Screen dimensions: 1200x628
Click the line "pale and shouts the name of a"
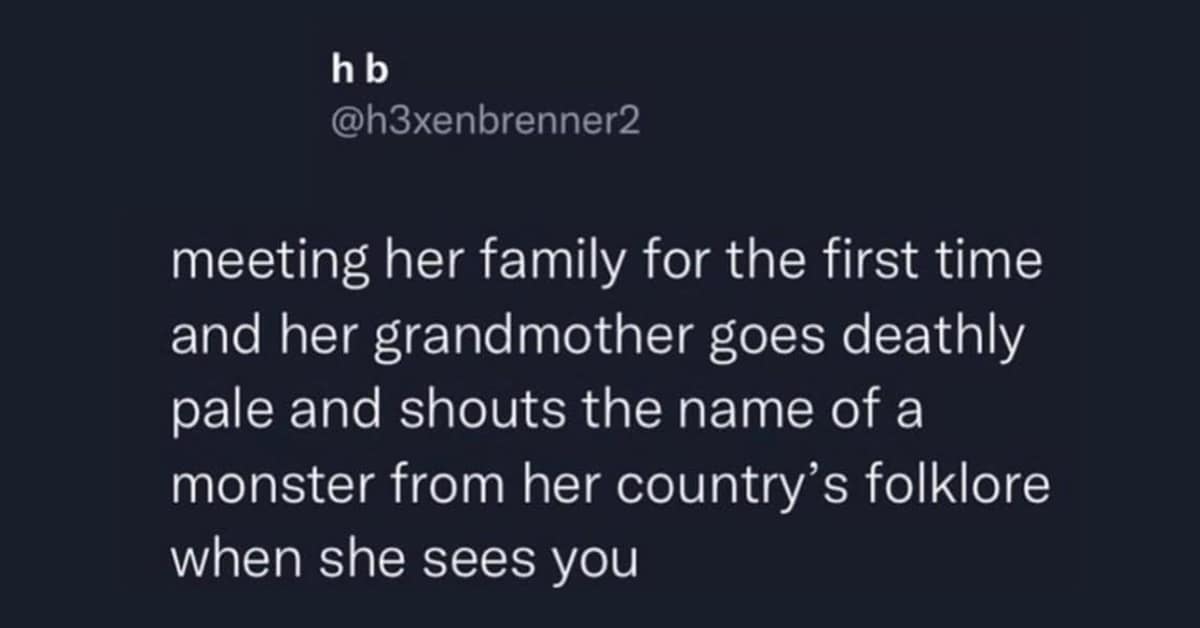point(545,413)
